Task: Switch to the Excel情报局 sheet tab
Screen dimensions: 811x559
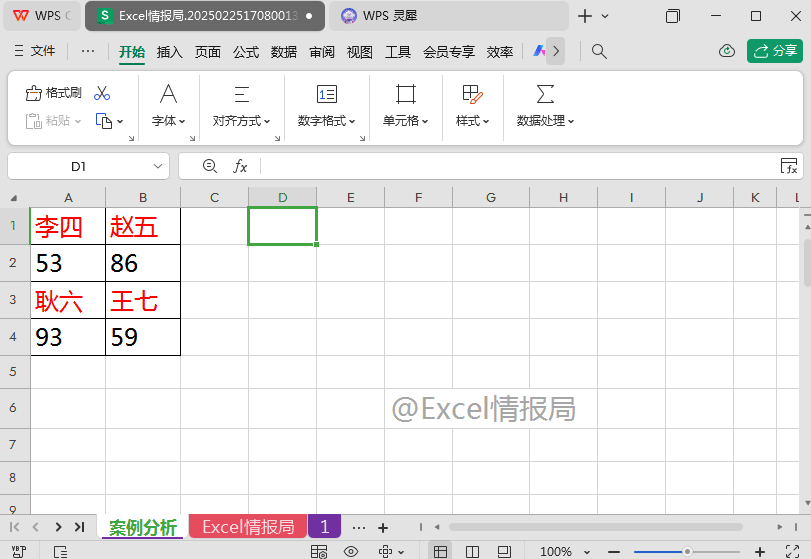Action: (x=248, y=527)
